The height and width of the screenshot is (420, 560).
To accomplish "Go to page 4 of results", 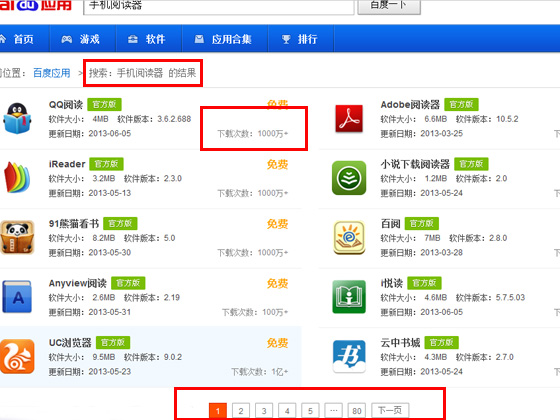I will click(287, 410).
